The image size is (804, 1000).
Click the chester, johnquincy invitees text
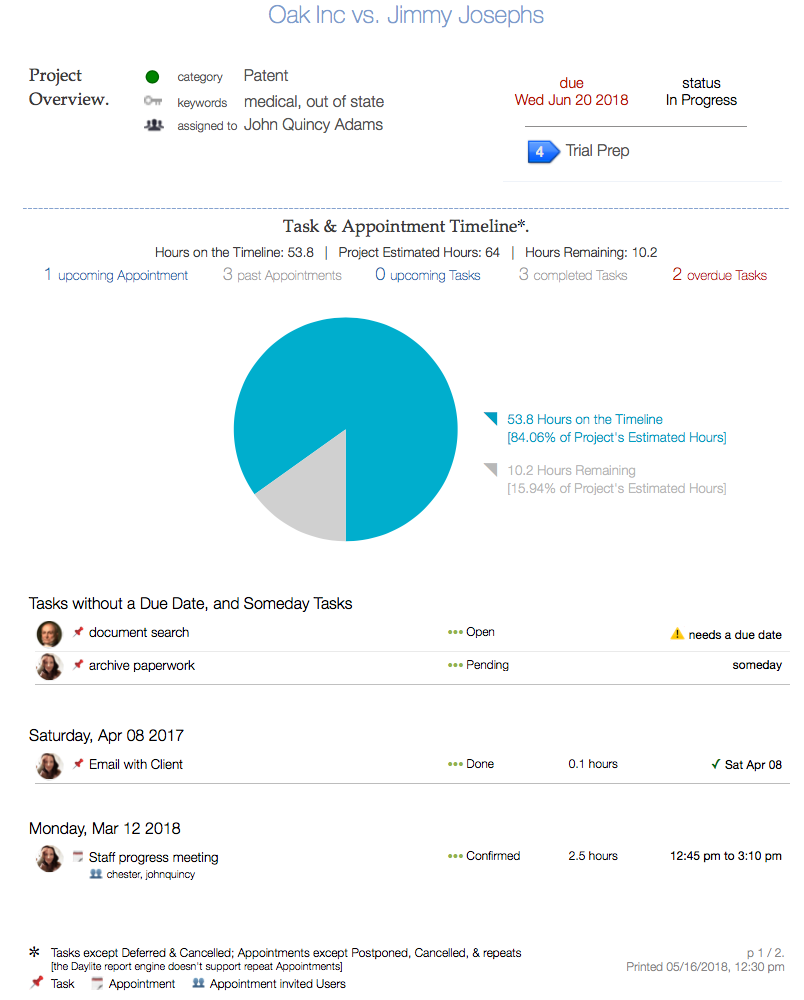(x=150, y=874)
